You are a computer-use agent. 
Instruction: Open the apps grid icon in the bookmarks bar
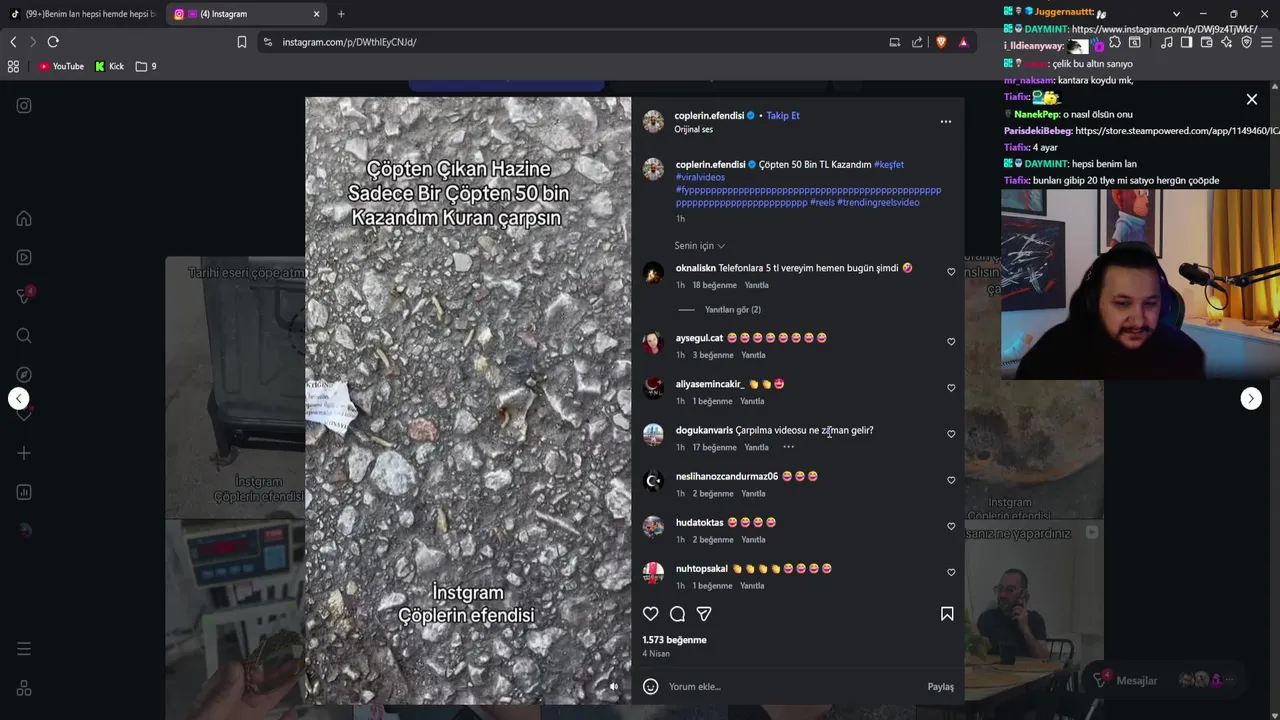point(13,66)
